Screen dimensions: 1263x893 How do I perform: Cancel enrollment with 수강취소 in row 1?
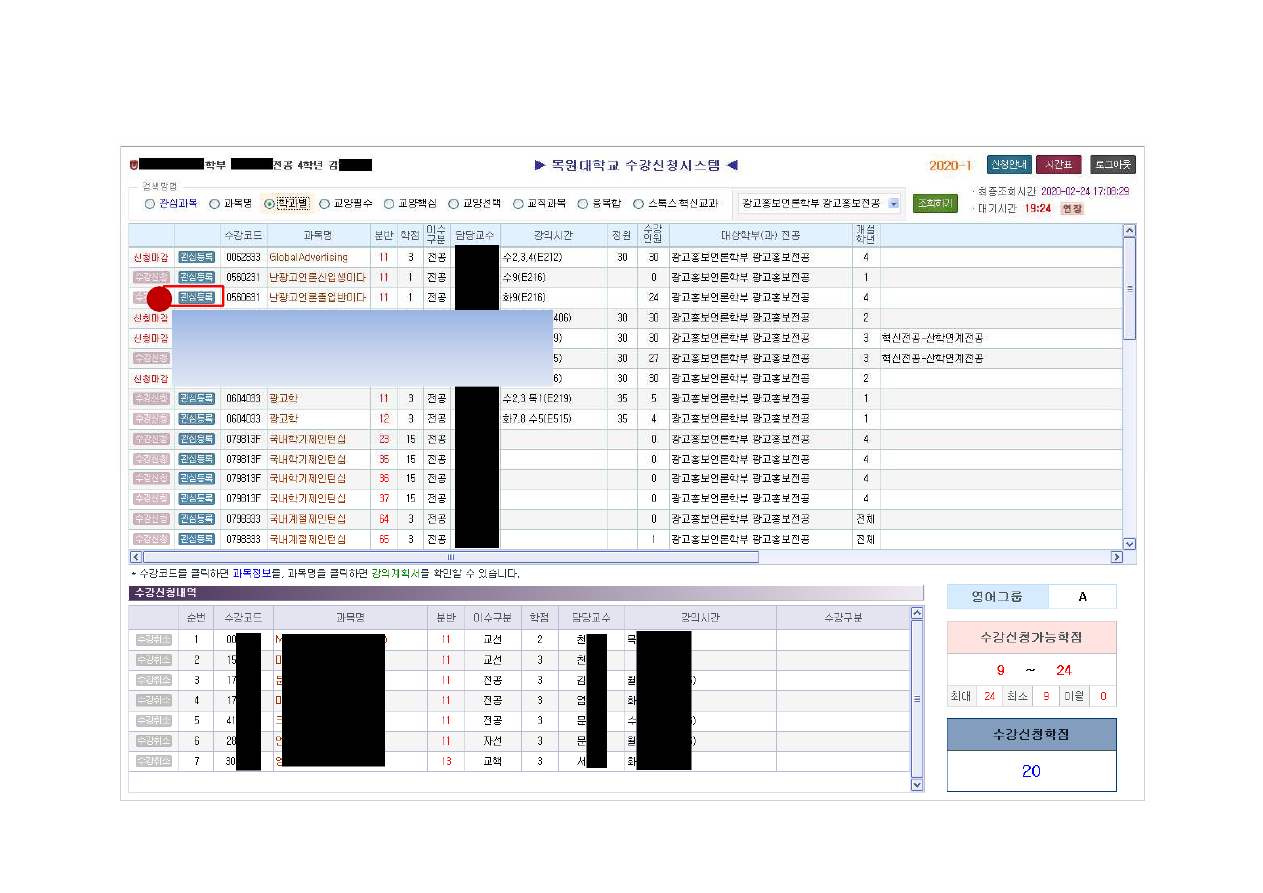(x=154, y=639)
